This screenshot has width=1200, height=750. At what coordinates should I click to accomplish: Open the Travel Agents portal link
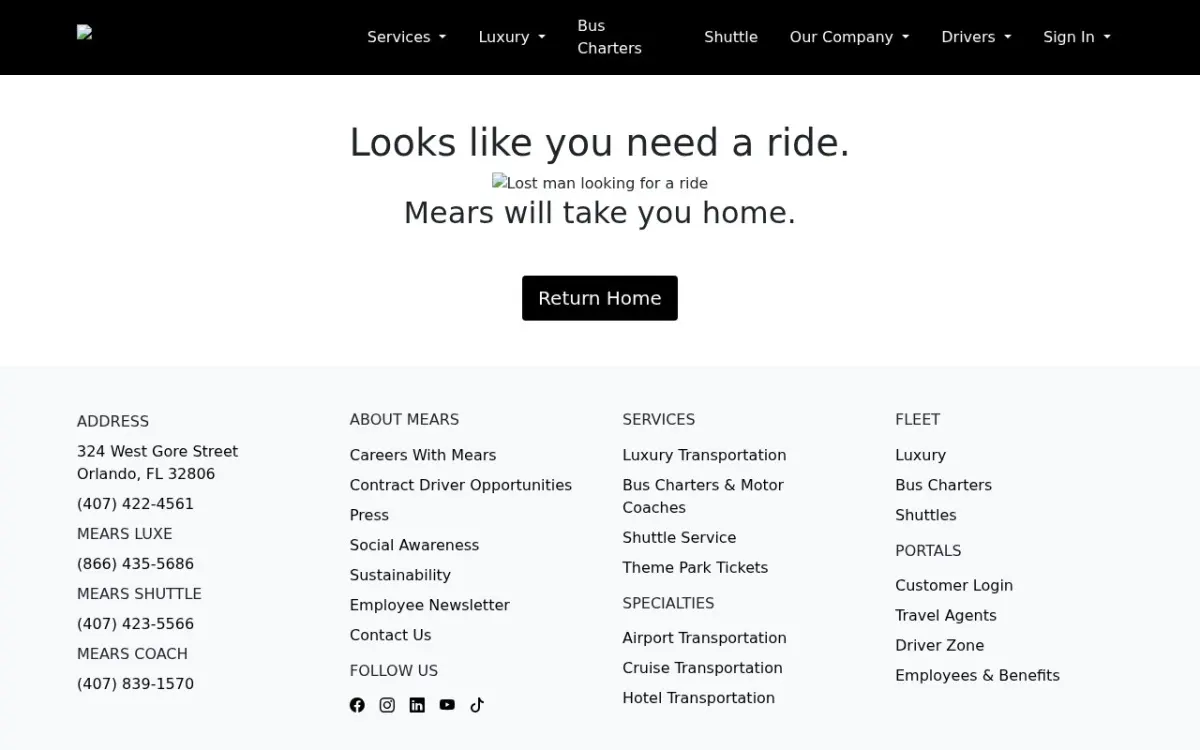[946, 615]
